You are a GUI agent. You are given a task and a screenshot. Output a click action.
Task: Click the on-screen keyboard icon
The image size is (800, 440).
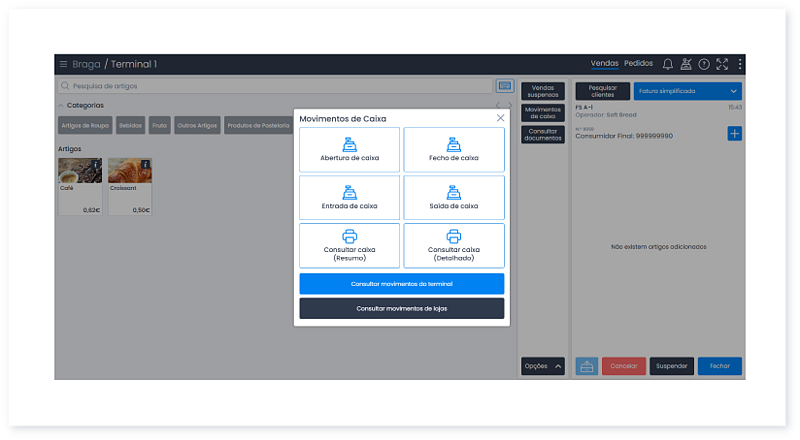(x=505, y=86)
